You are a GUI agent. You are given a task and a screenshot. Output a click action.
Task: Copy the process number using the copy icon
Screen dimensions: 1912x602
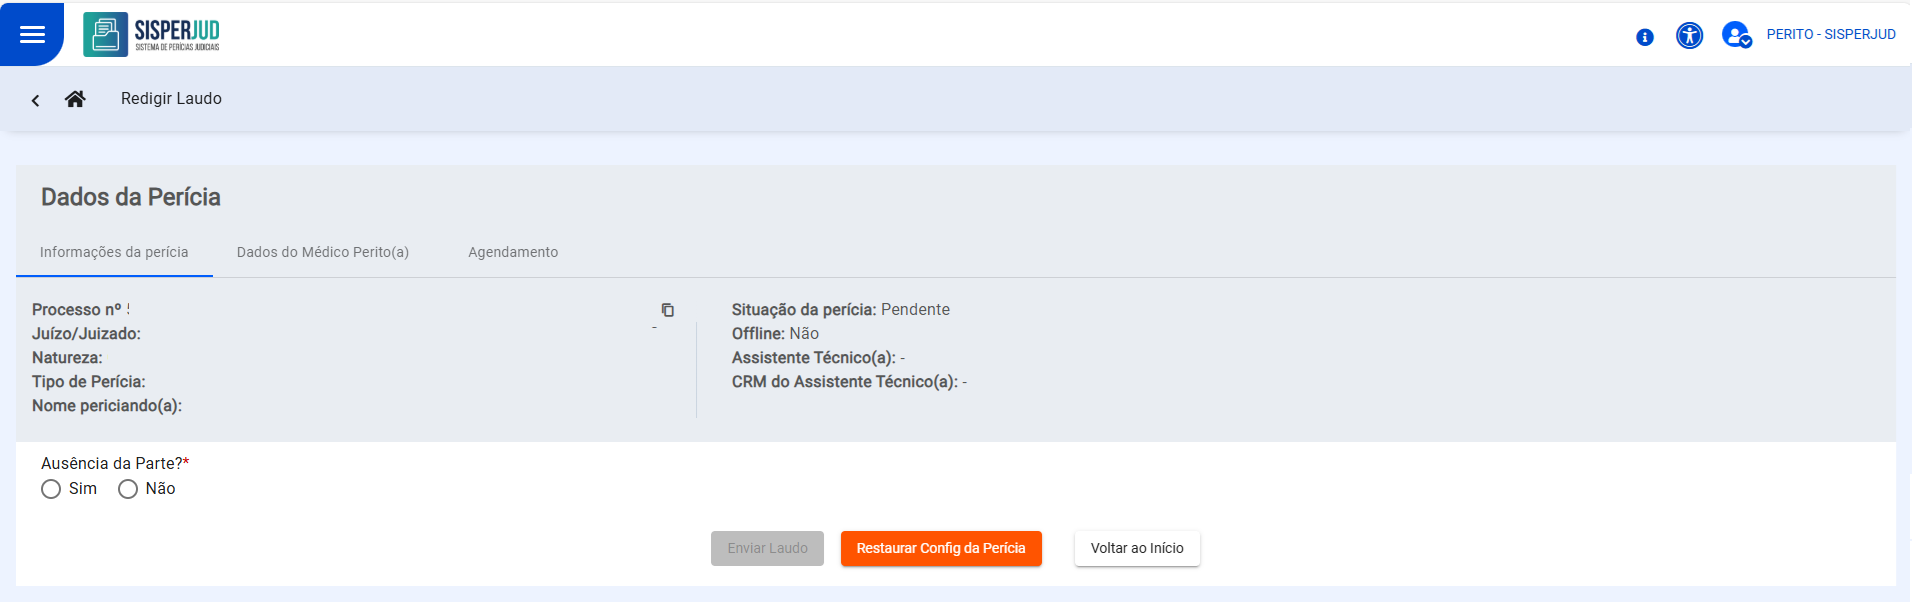[x=668, y=310]
